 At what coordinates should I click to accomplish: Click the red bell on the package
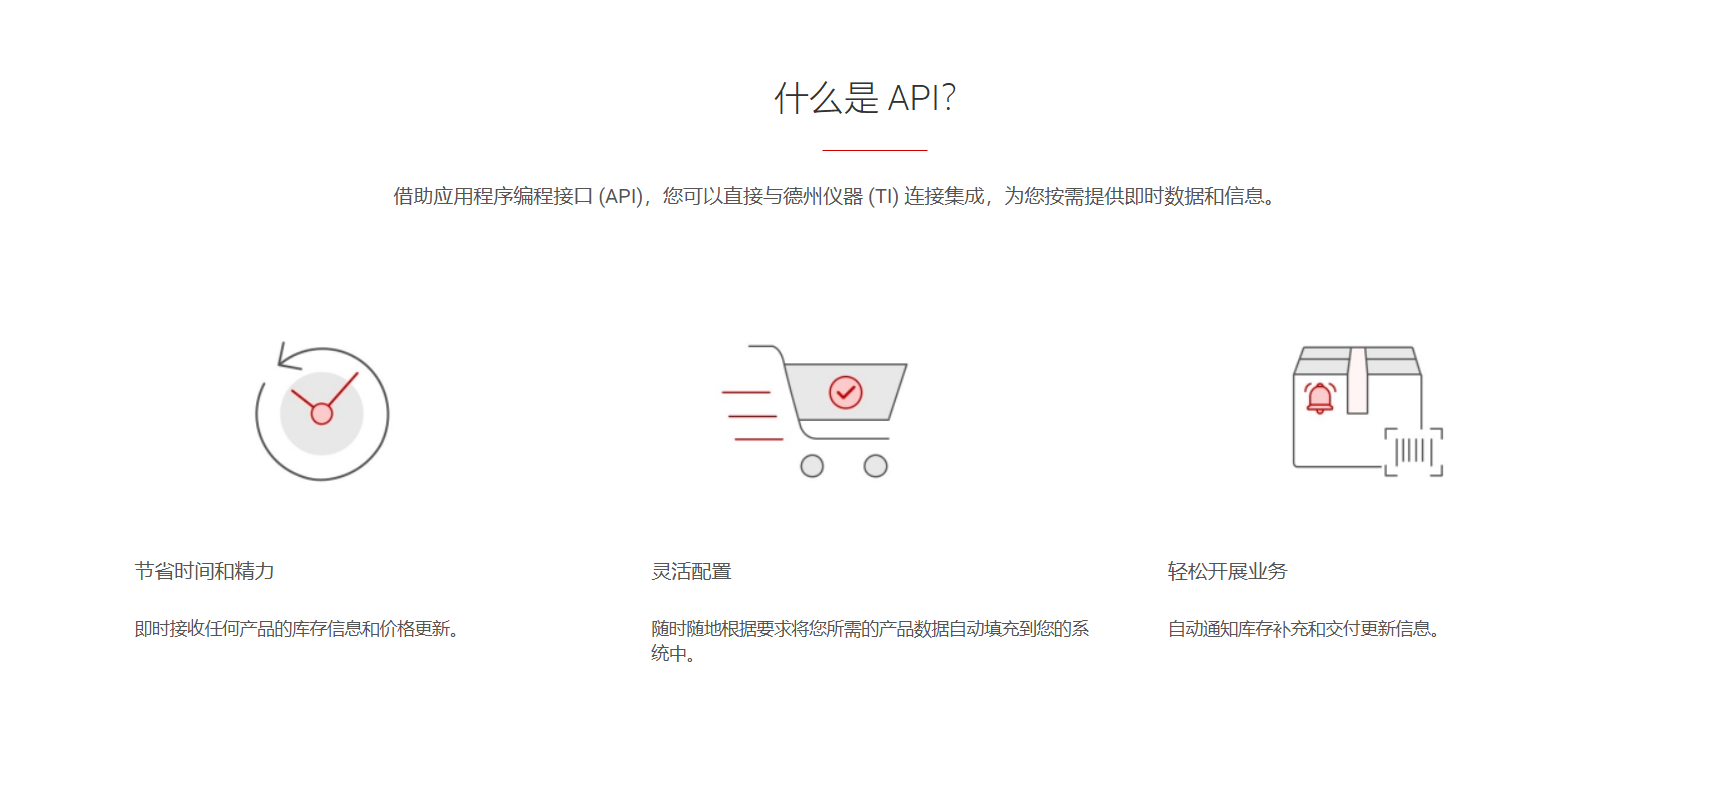[1320, 398]
